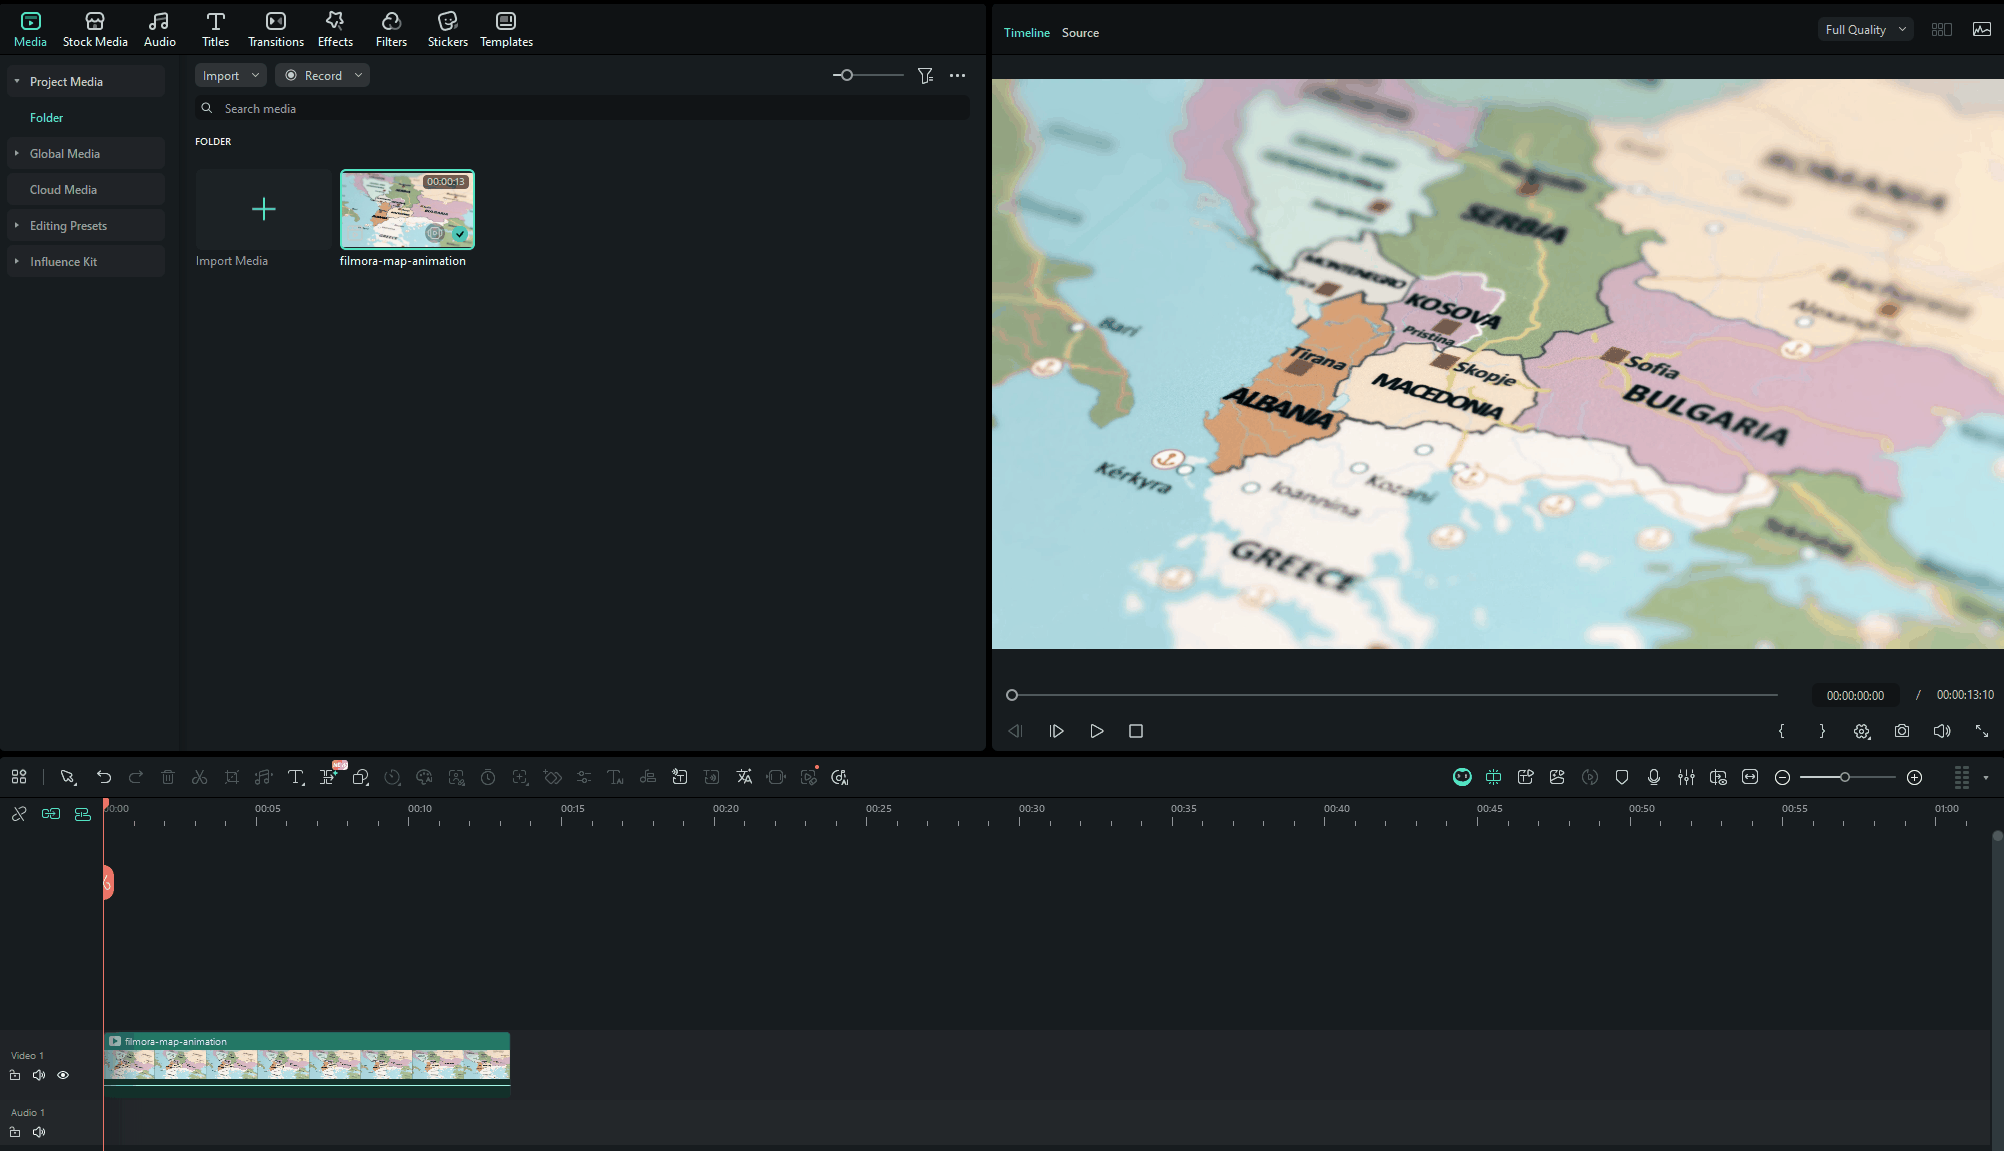Open the Full Quality dropdown
2004x1151 pixels.
tap(1864, 29)
